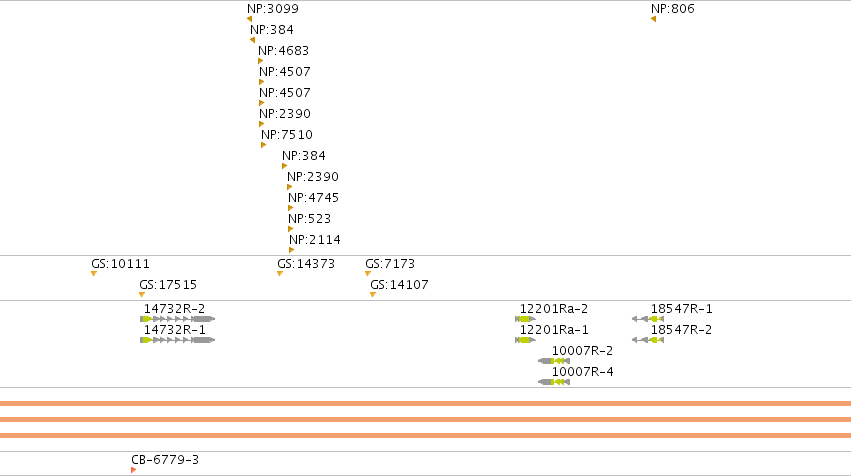Click the 12201Ra-2 transcript name
851x476 pixels.
[554, 309]
